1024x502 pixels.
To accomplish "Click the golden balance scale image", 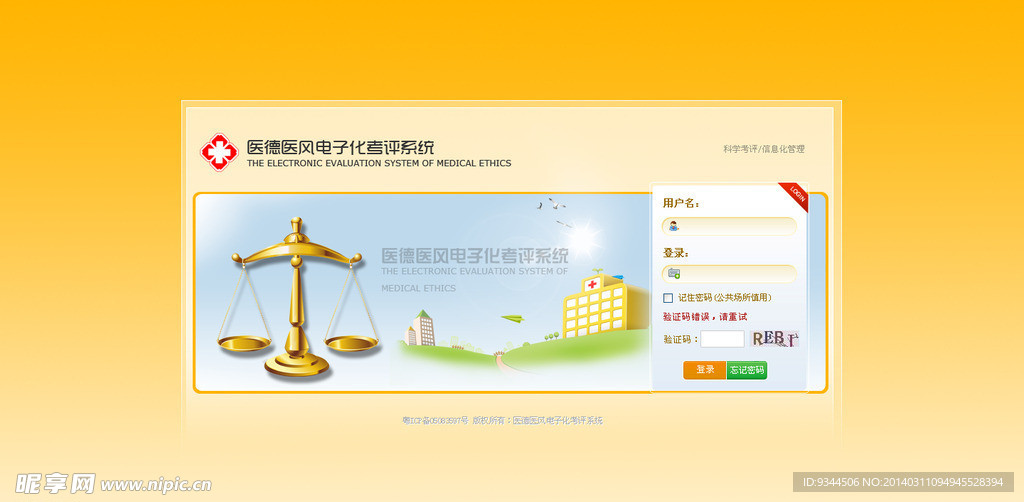I will pos(298,298).
